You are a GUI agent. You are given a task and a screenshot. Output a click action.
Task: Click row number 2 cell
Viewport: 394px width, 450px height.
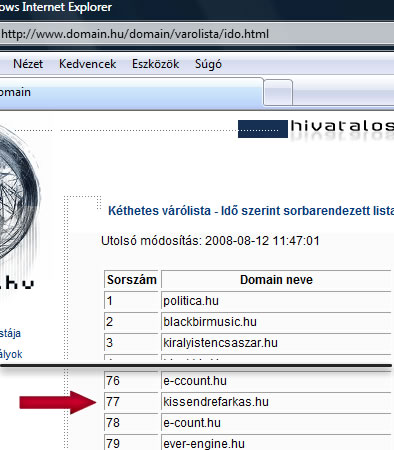(x=131, y=322)
